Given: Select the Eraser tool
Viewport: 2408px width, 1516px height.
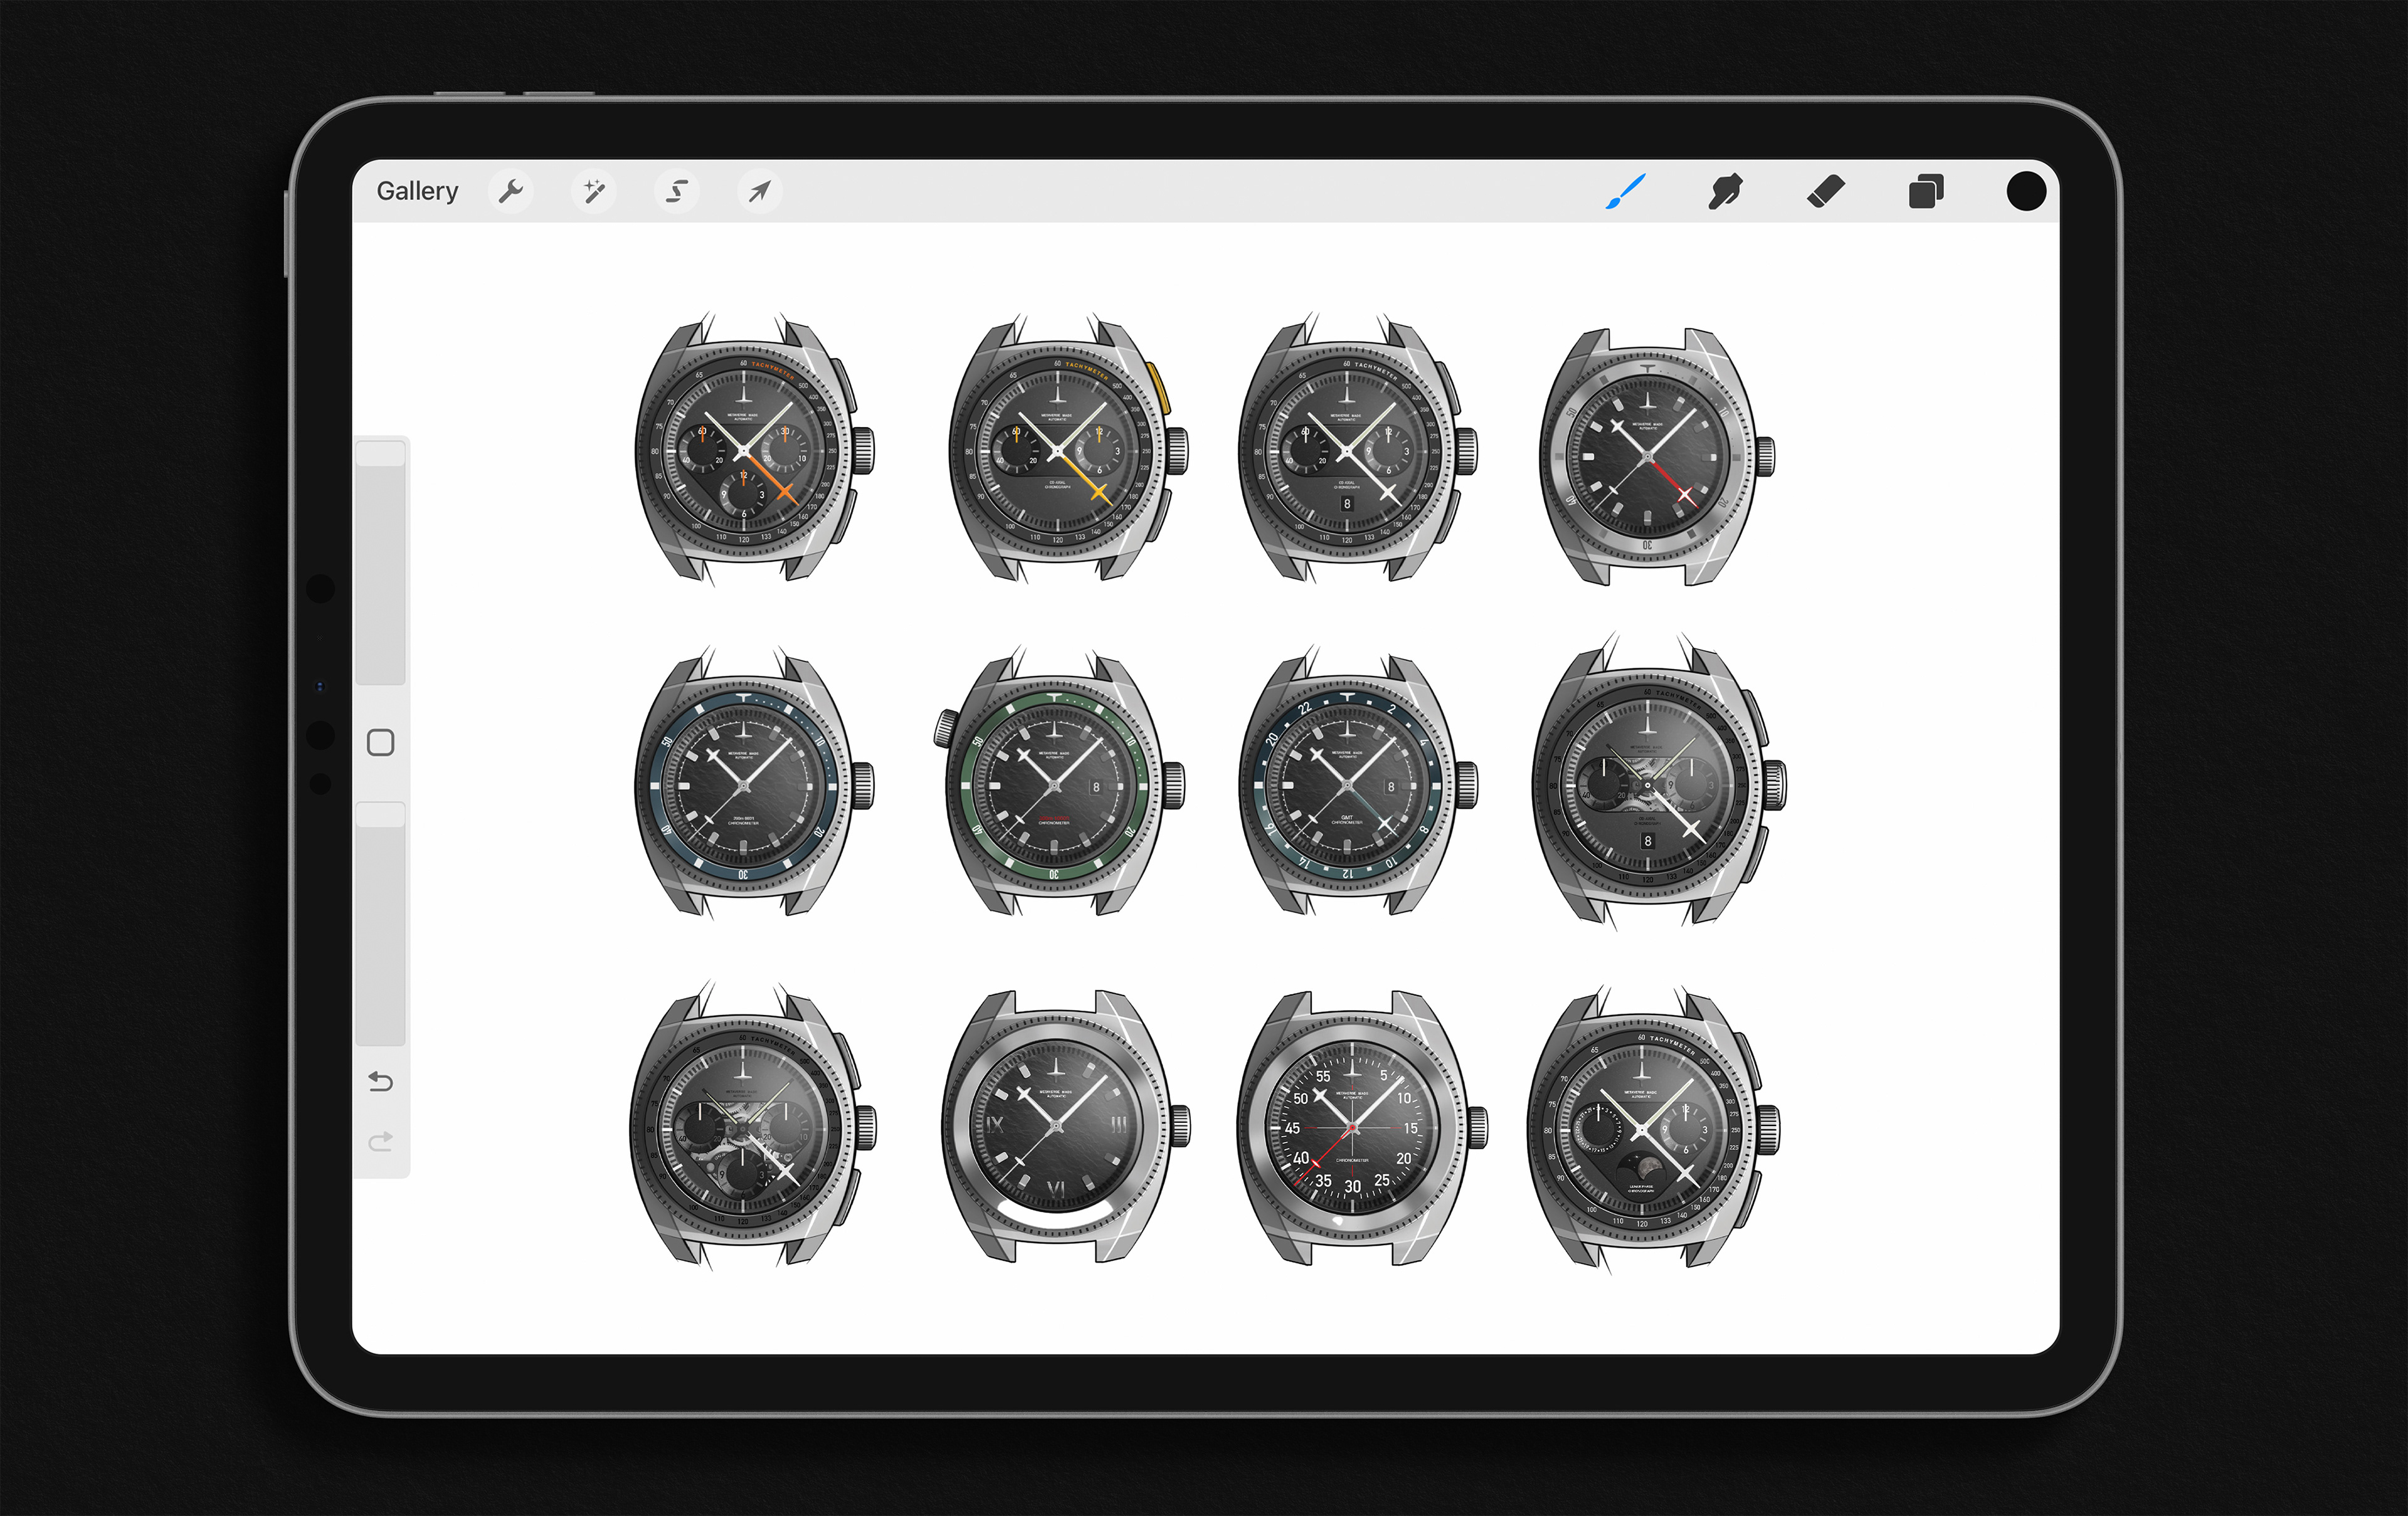Looking at the screenshot, I should pyautogui.click(x=1826, y=191).
